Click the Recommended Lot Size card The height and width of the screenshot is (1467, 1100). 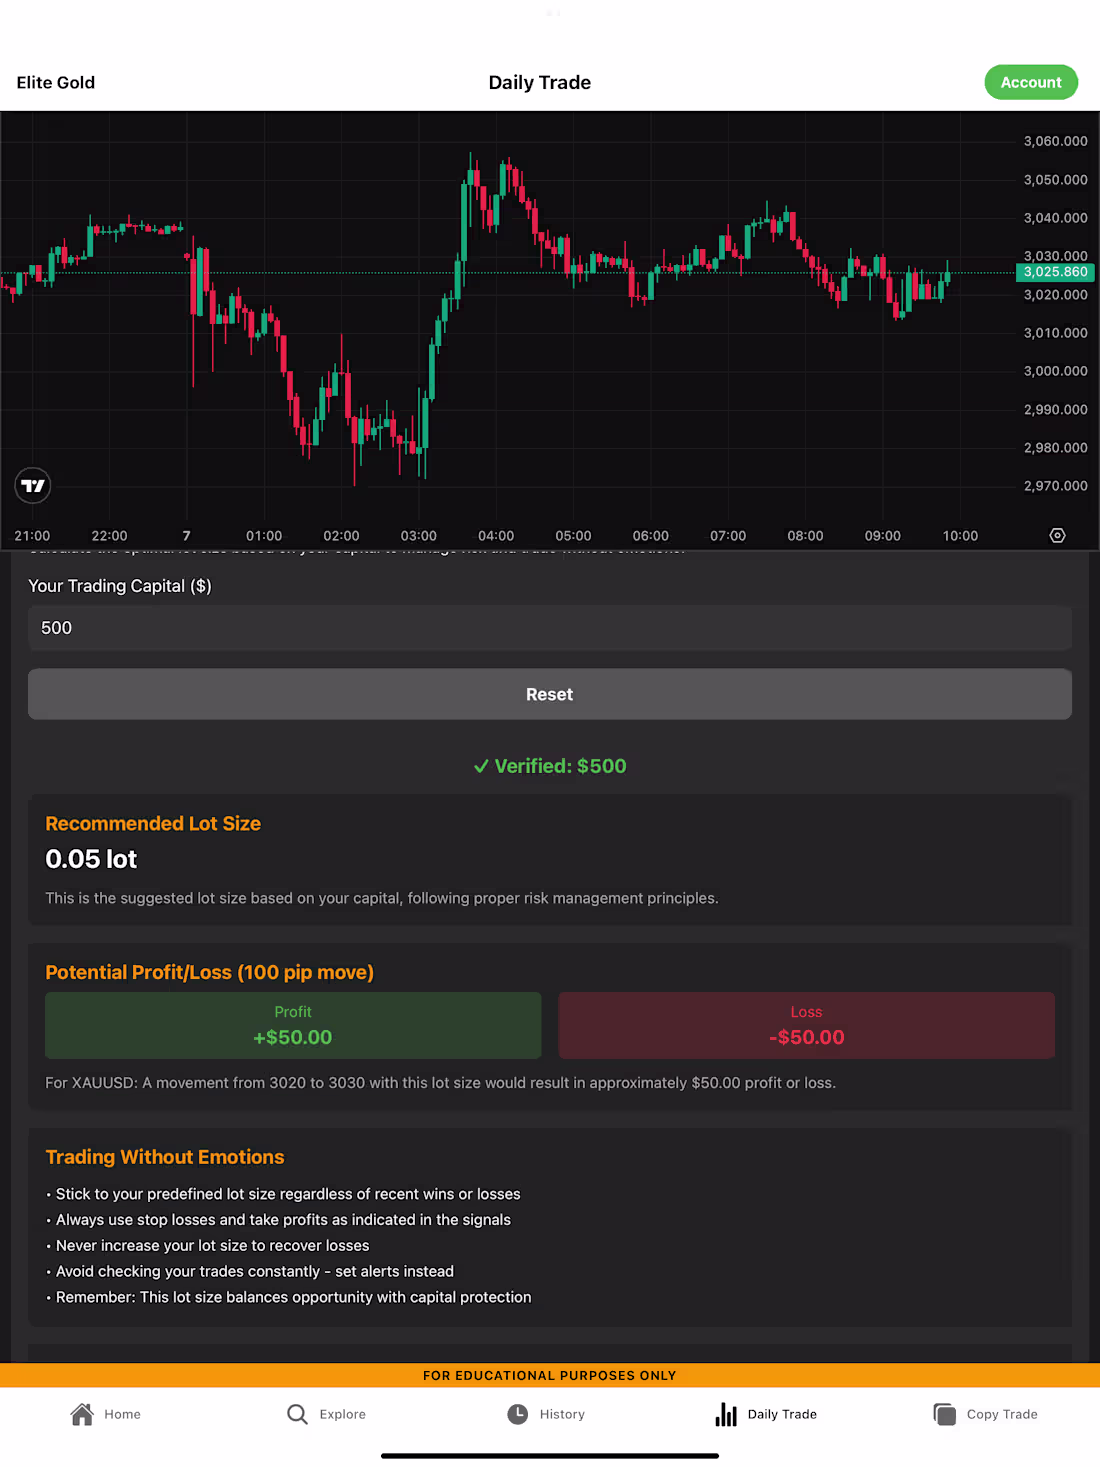[549, 860]
